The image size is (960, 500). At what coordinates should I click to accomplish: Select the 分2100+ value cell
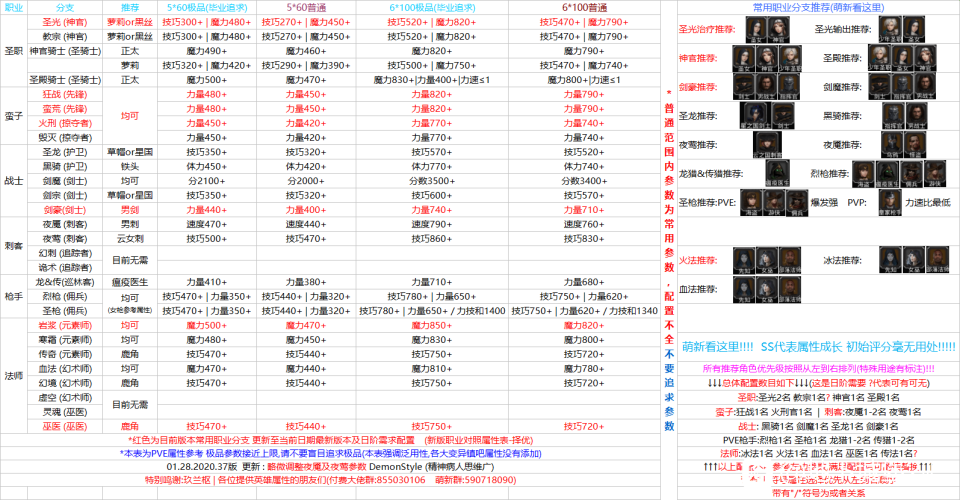click(207, 181)
